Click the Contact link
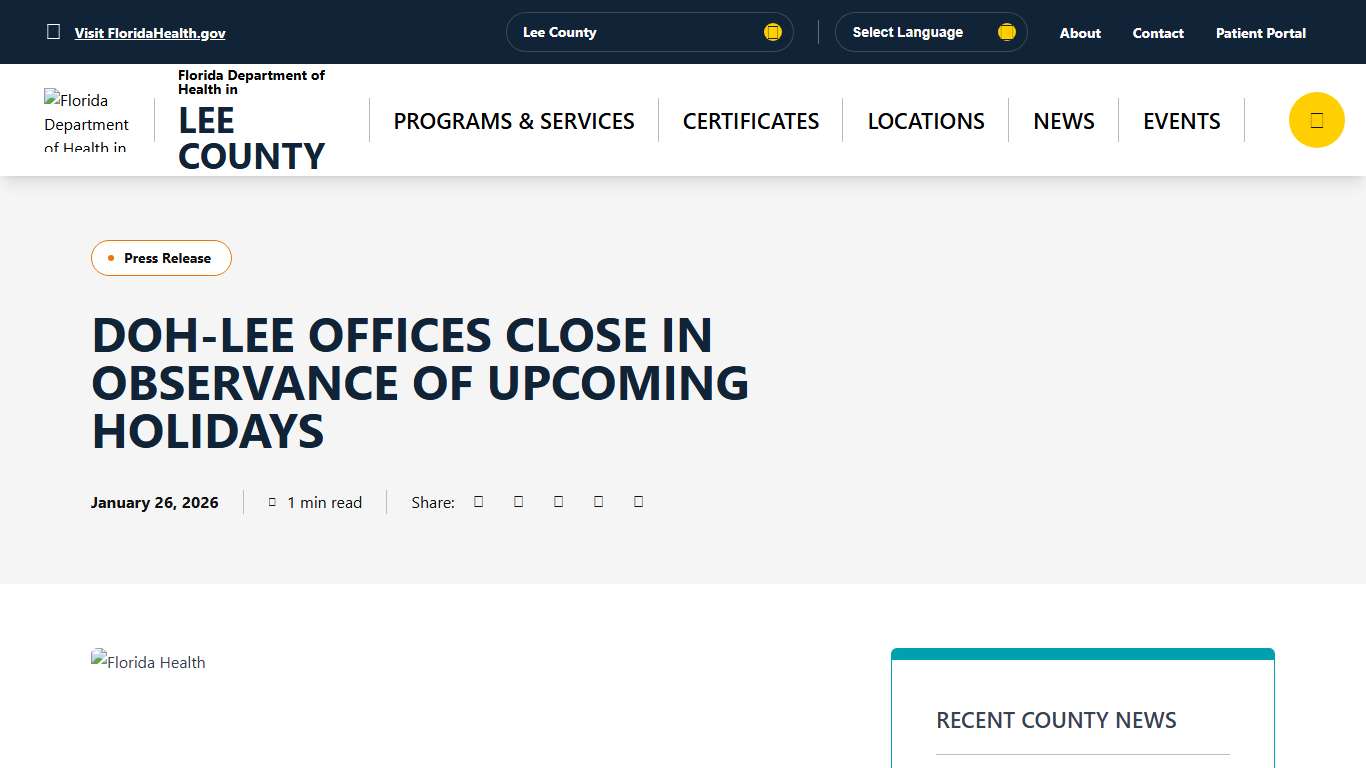The width and height of the screenshot is (1366, 768). click(x=1157, y=32)
